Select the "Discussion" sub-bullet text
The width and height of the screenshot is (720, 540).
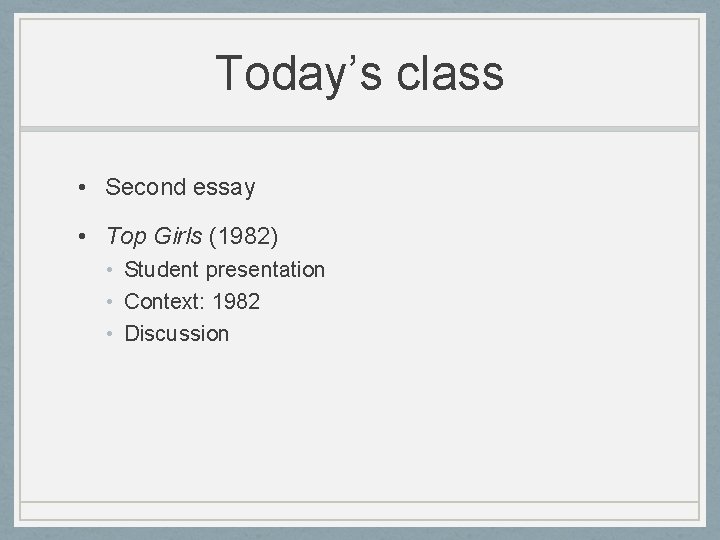click(177, 334)
